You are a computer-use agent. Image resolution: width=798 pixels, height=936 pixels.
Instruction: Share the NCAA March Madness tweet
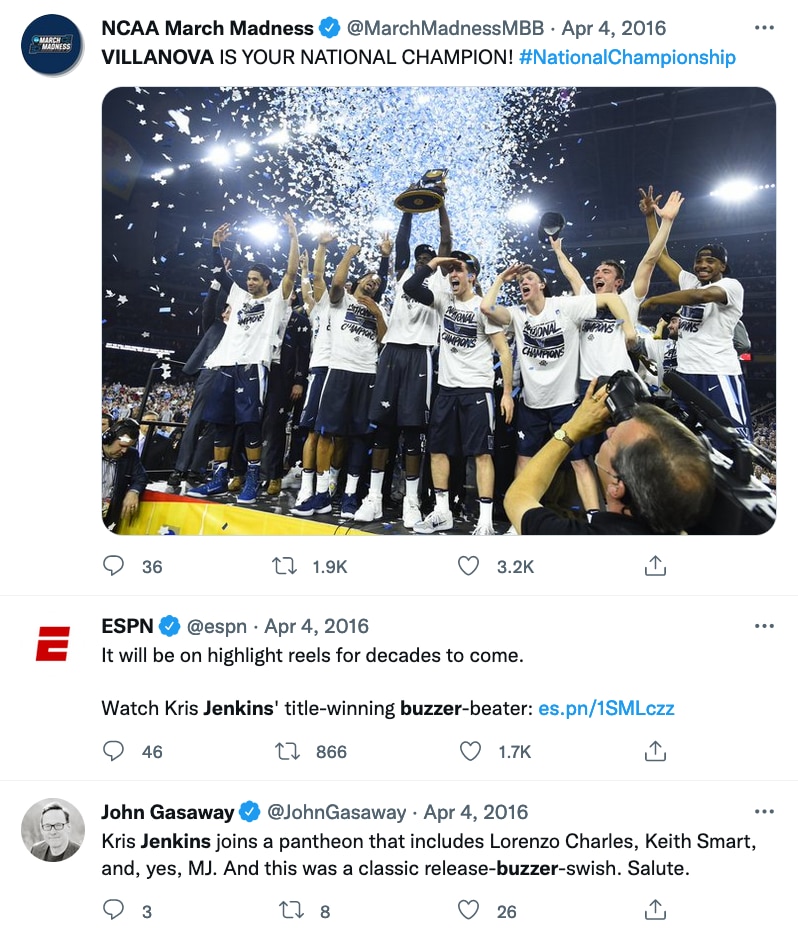coord(655,565)
